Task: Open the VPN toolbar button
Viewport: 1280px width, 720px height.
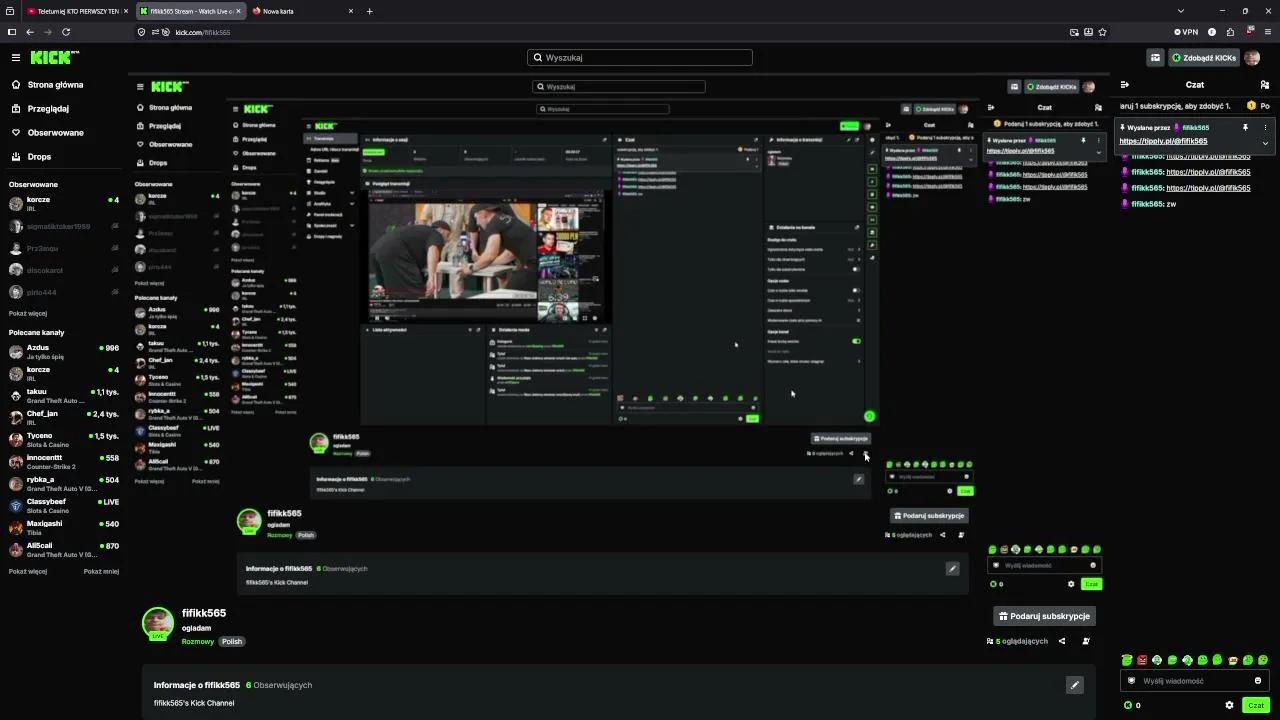Action: [x=1187, y=32]
